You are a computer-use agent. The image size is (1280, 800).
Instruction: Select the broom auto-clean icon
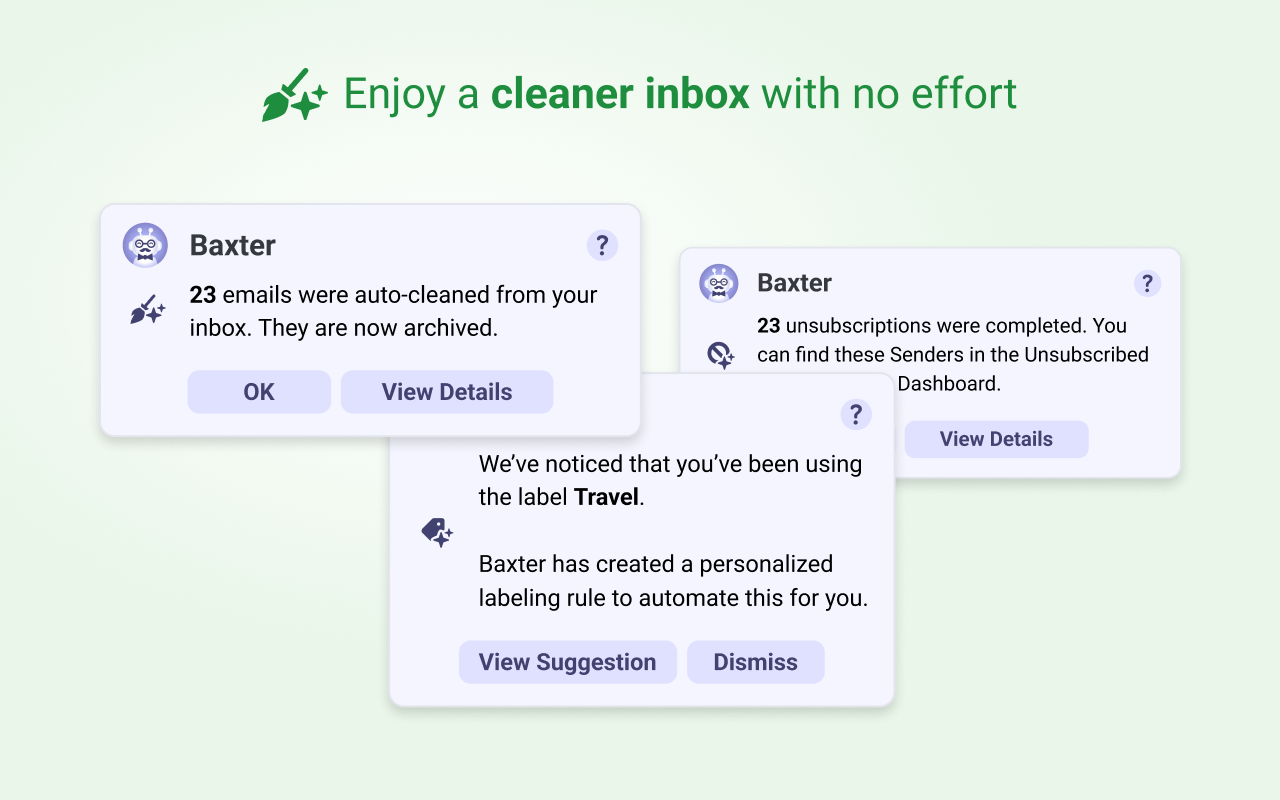point(146,310)
